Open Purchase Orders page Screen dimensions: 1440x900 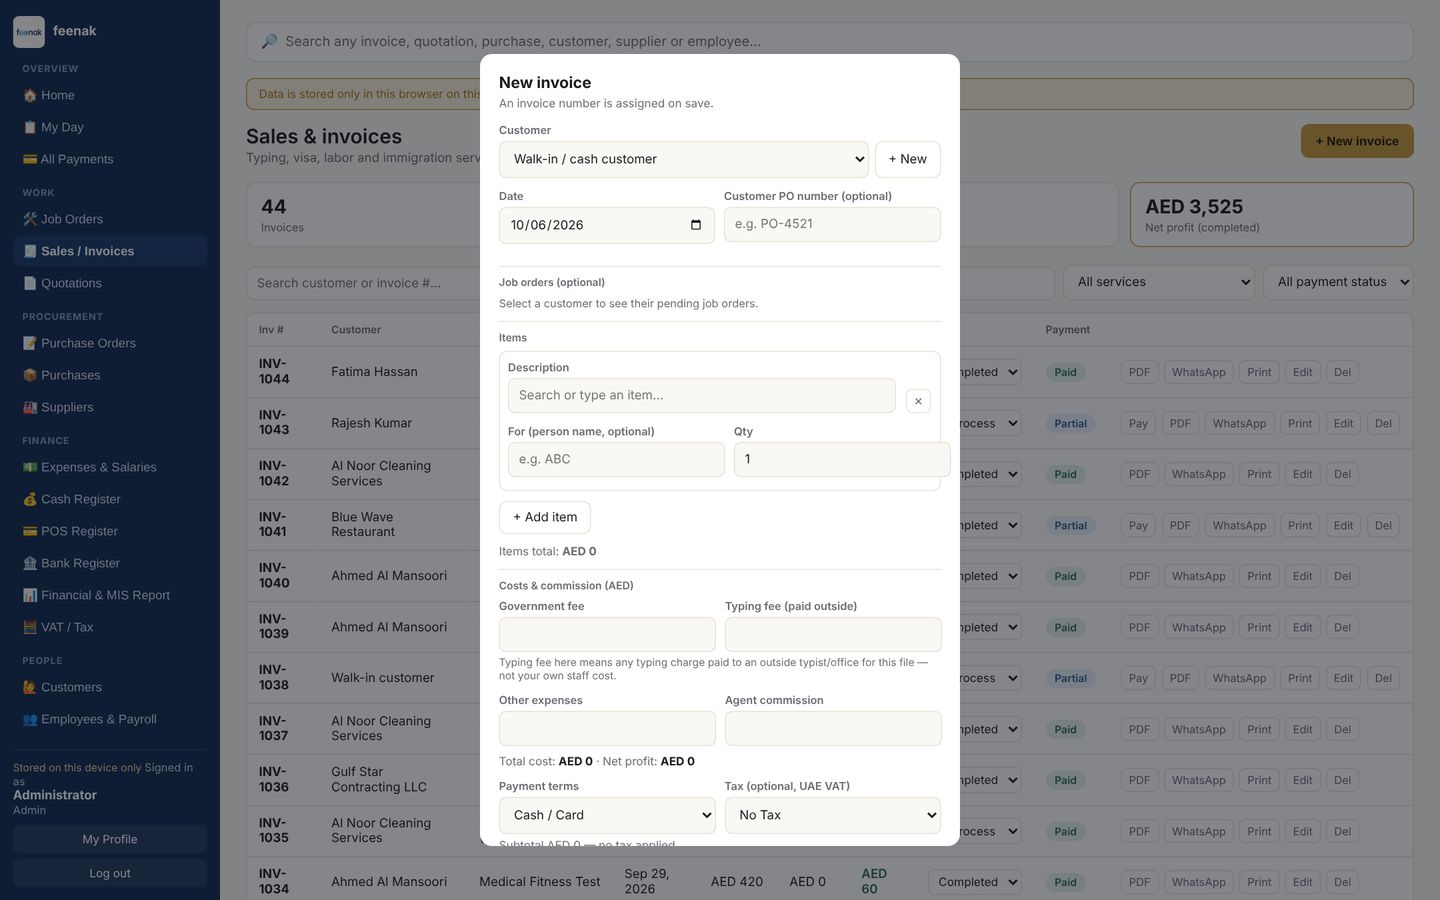point(110,343)
